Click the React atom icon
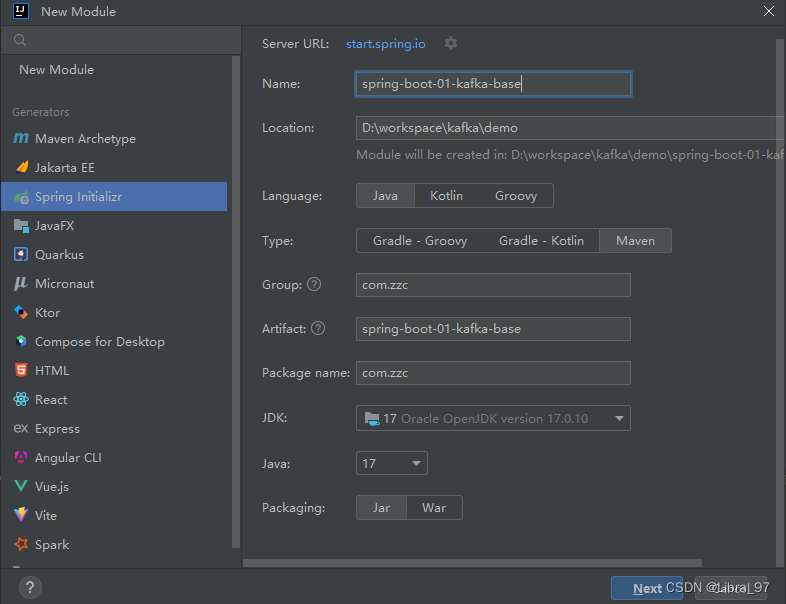The width and height of the screenshot is (786, 604). 21,399
